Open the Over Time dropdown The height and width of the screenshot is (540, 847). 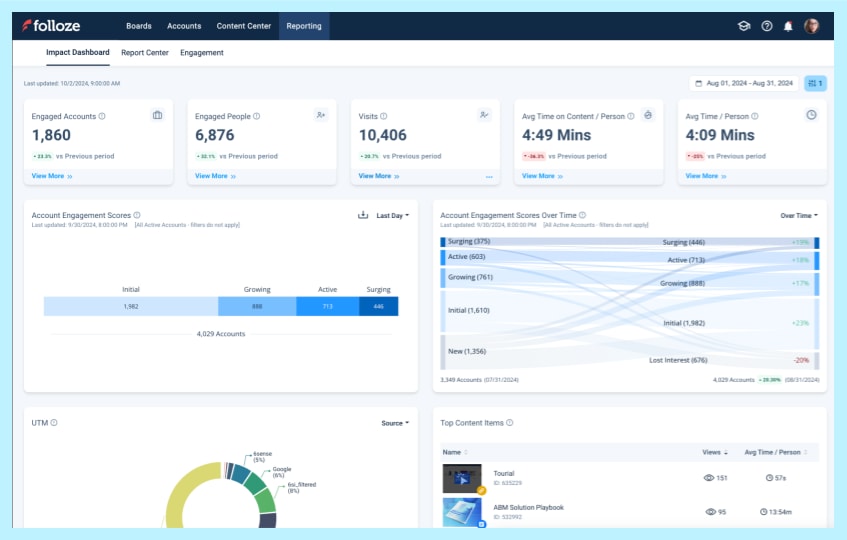[799, 215]
